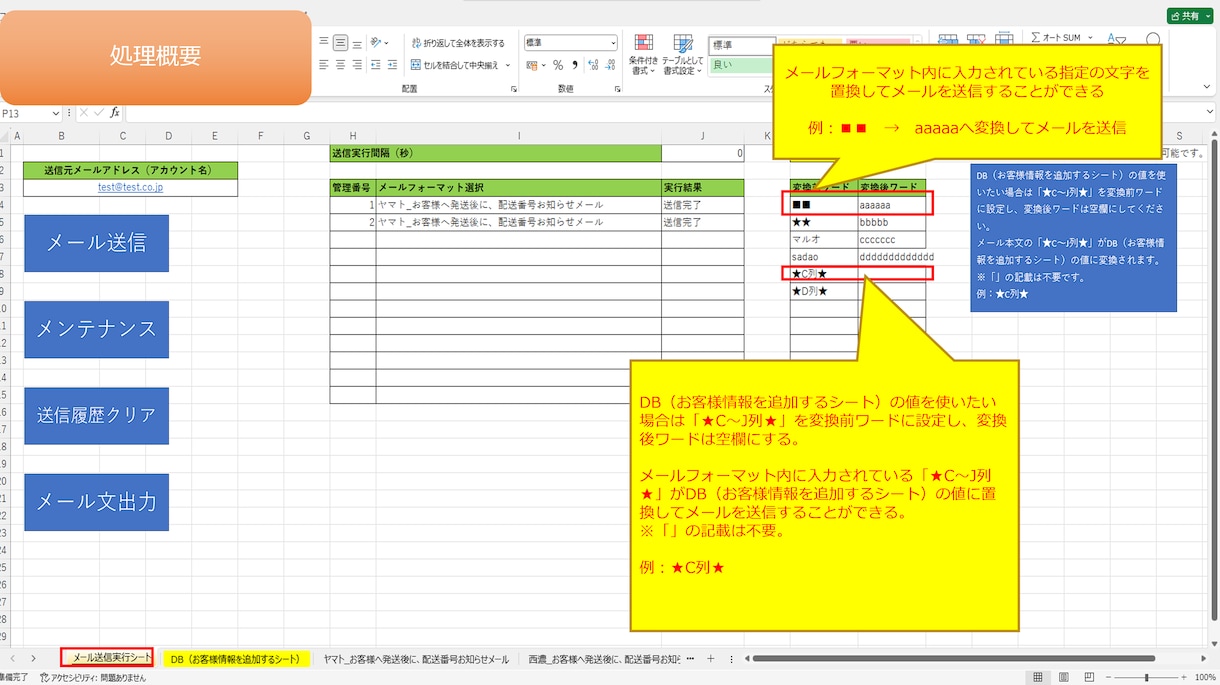This screenshot has height=685, width=1220.
Task: Open アクセシビリティ: 問題ありません status
Action: (92, 677)
